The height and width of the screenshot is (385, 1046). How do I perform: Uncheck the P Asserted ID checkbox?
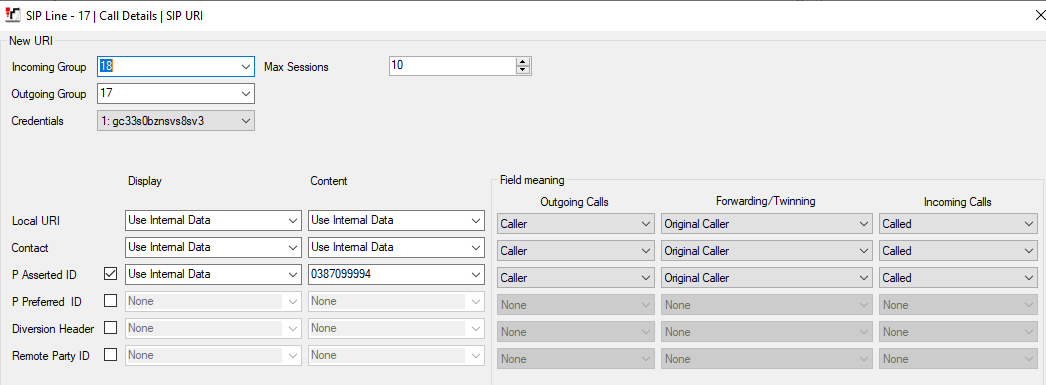[111, 274]
